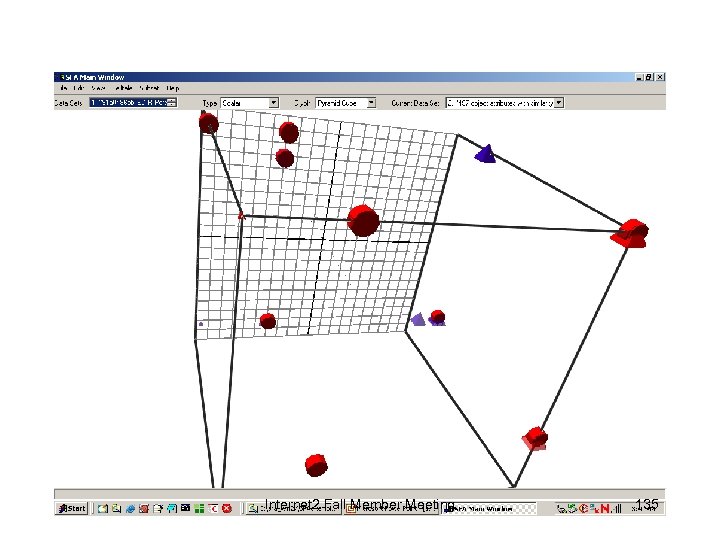Image resolution: width=720 pixels, height=540 pixels.
Task: Select the red glyph at far right vertex
Action: click(x=630, y=233)
